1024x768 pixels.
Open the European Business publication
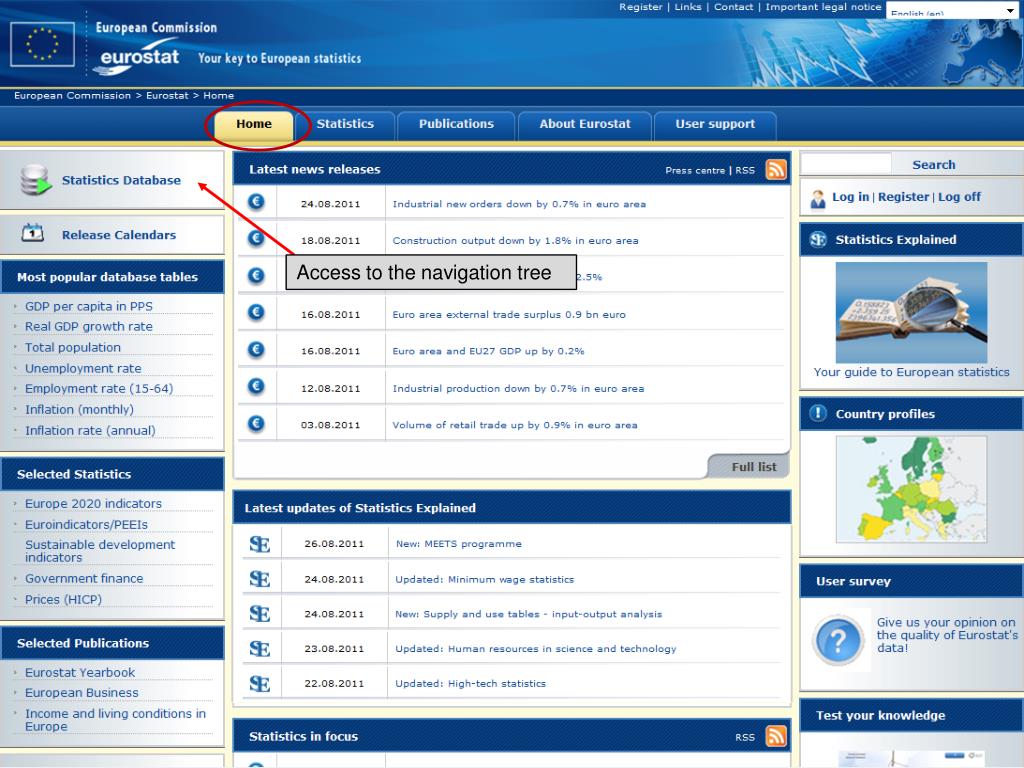point(82,693)
